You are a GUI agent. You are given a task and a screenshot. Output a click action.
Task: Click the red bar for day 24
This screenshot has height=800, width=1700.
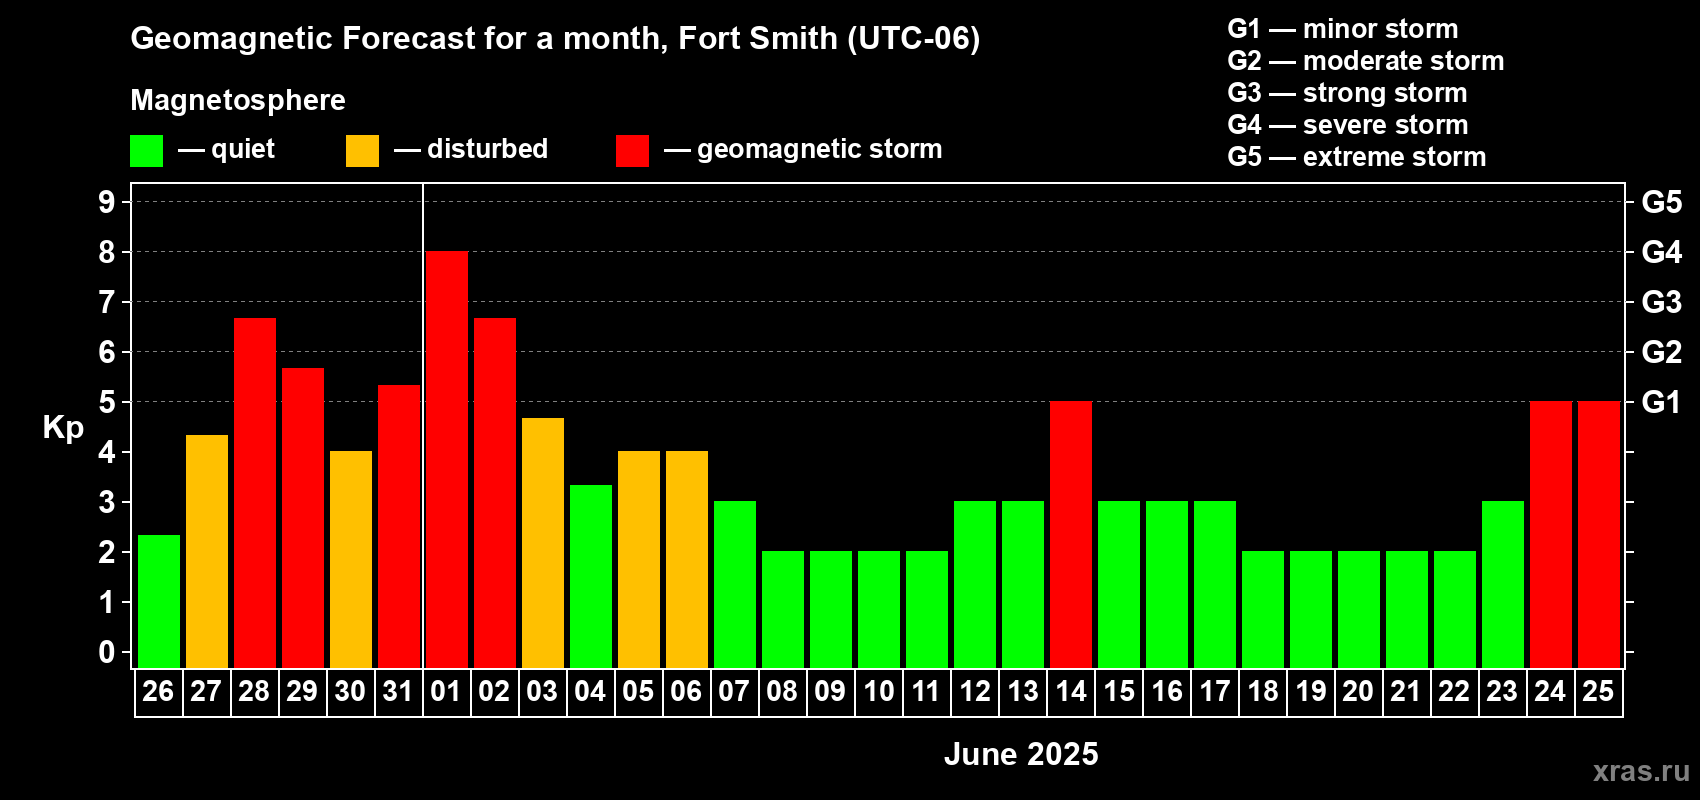[x=1551, y=534]
